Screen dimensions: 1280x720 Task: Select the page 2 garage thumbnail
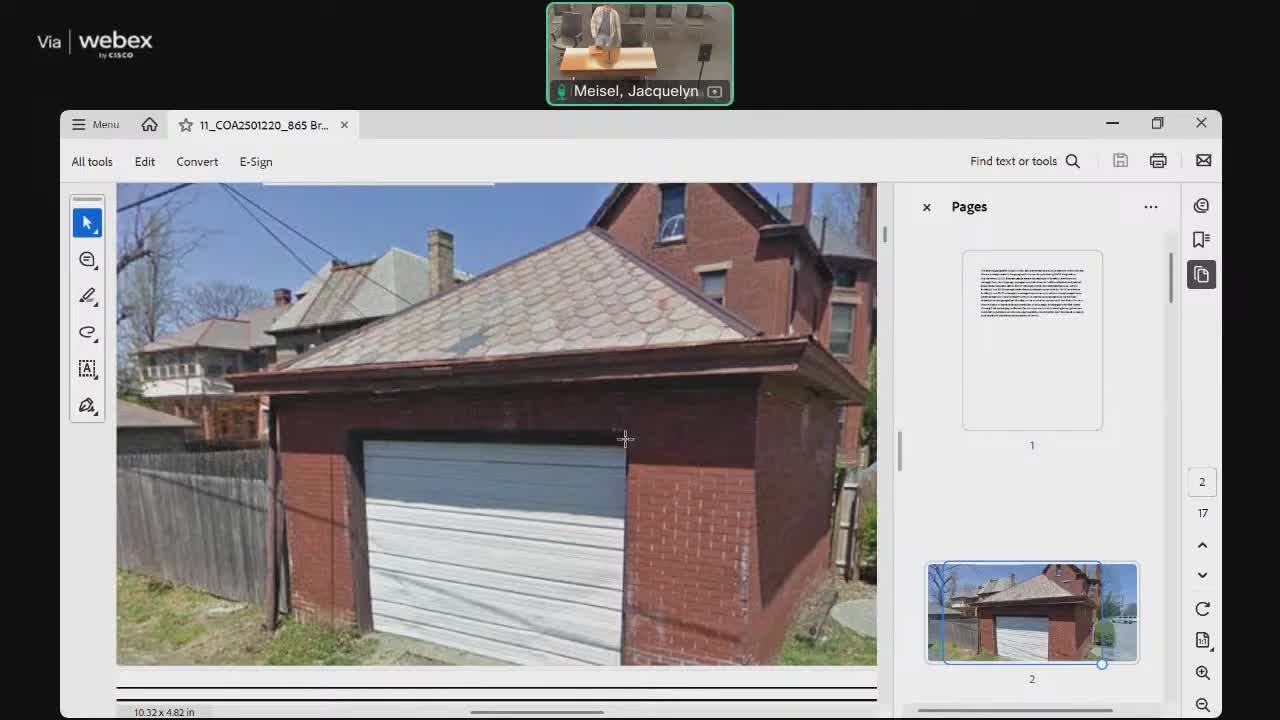1032,612
